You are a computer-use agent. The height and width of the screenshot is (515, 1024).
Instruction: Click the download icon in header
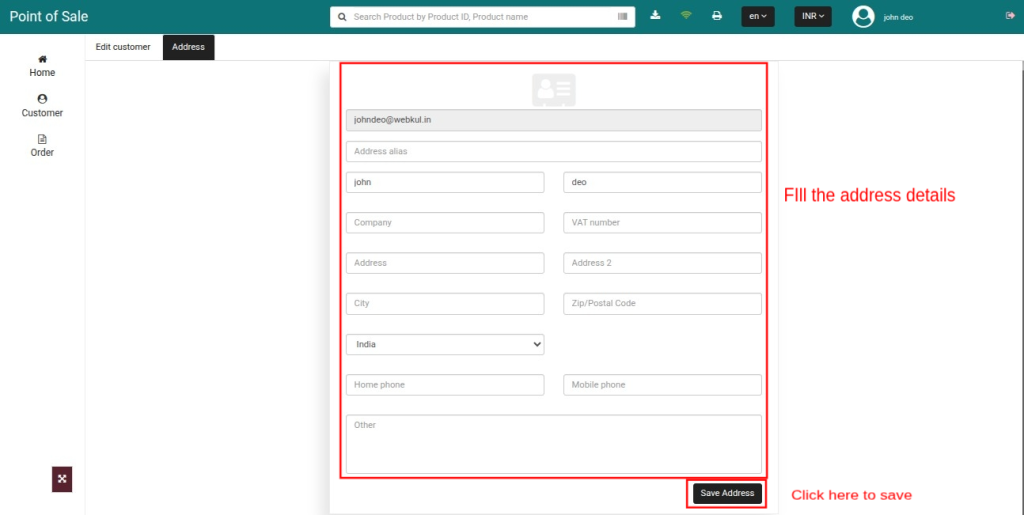pos(656,16)
